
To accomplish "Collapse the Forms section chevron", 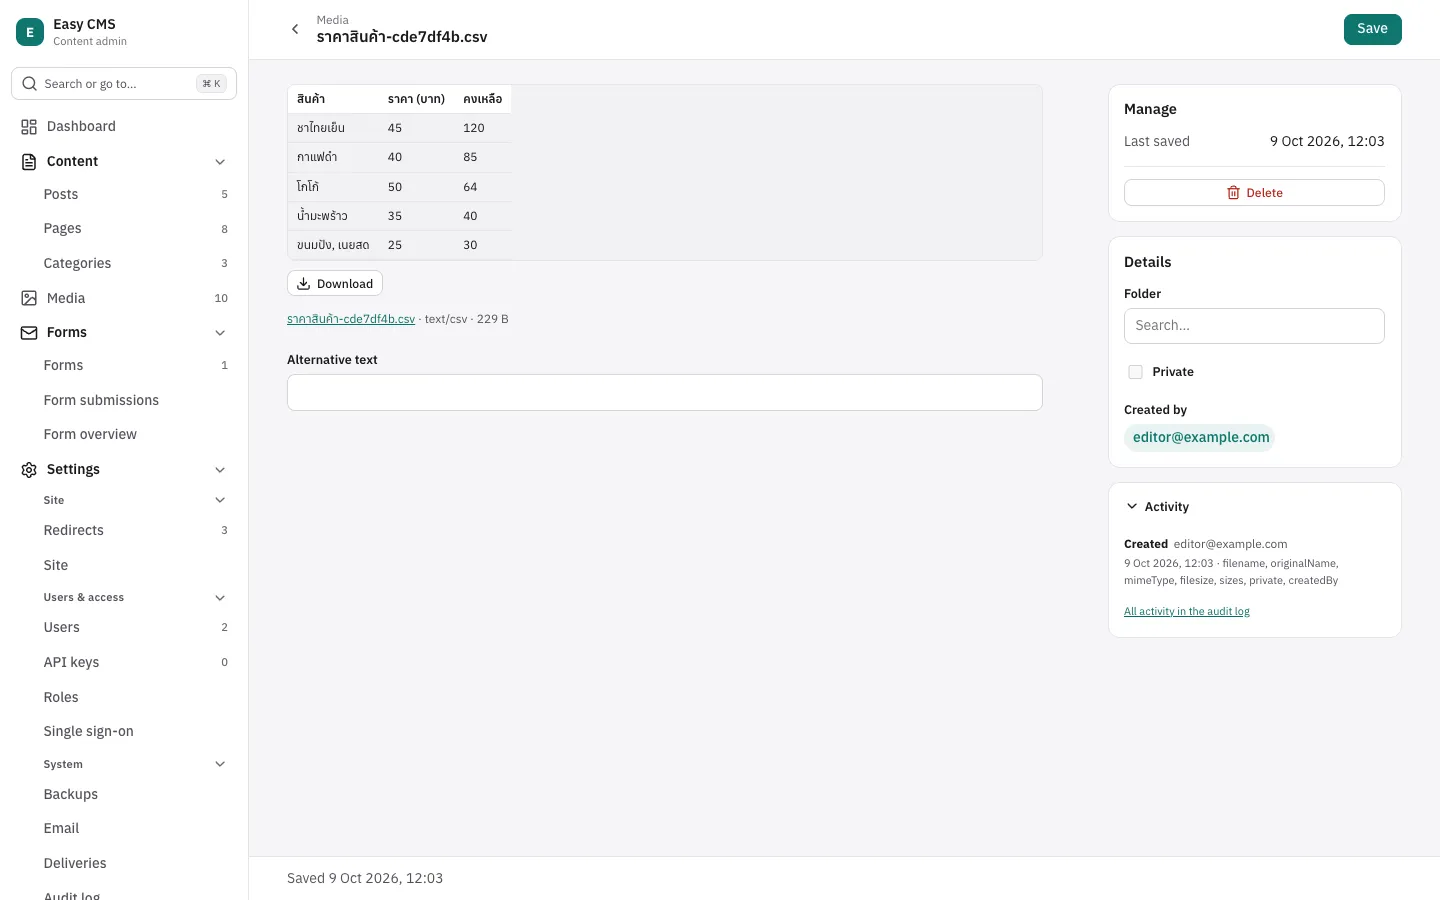I will coord(220,333).
